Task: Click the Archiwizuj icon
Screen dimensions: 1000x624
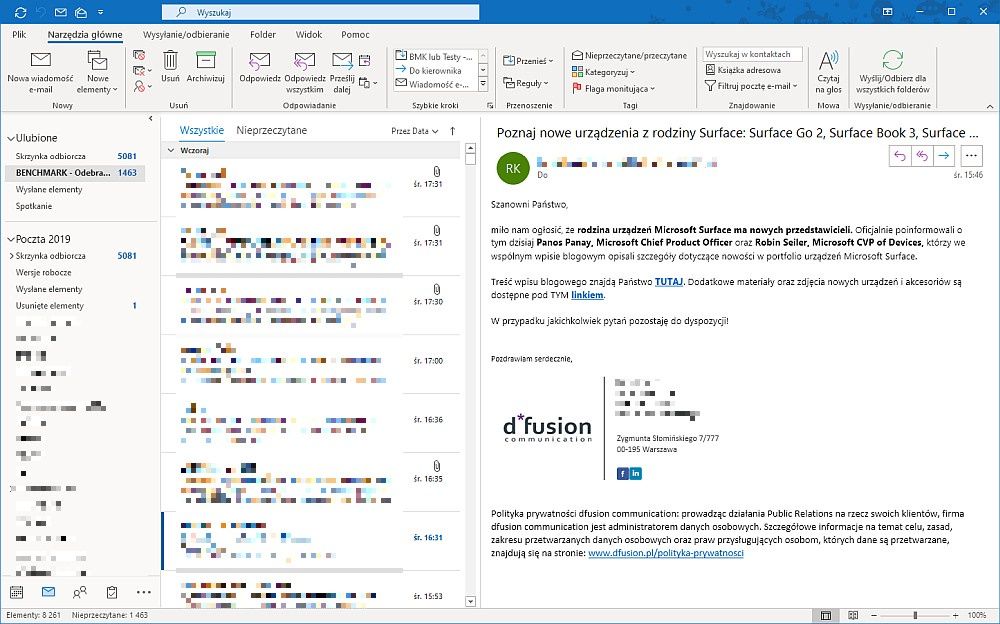Action: click(x=205, y=60)
